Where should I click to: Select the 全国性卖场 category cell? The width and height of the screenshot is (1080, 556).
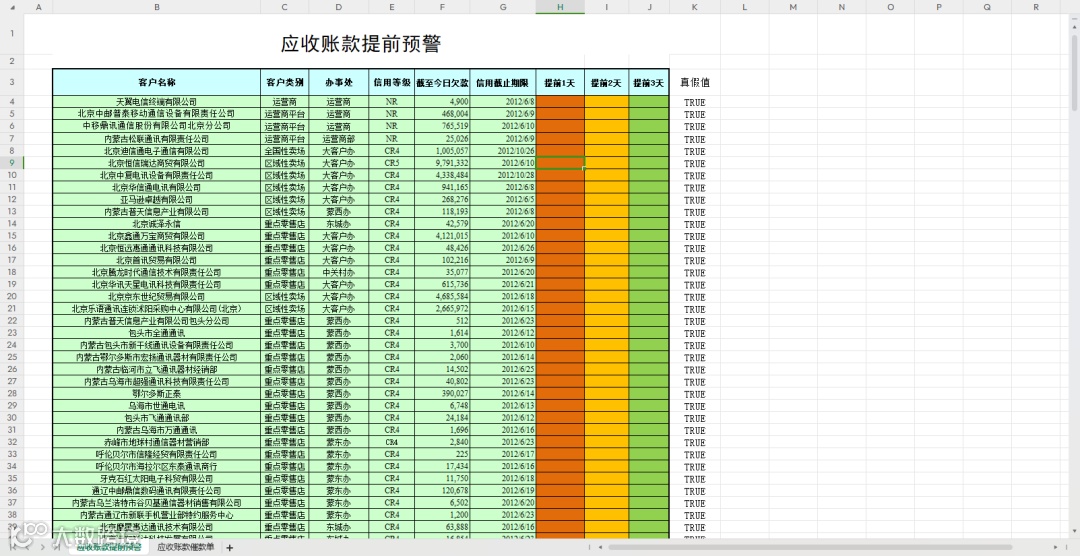pos(284,151)
